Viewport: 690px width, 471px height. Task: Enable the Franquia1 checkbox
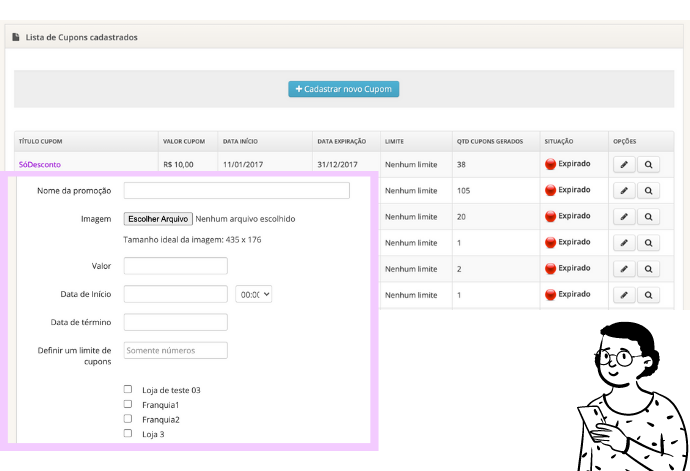128,404
